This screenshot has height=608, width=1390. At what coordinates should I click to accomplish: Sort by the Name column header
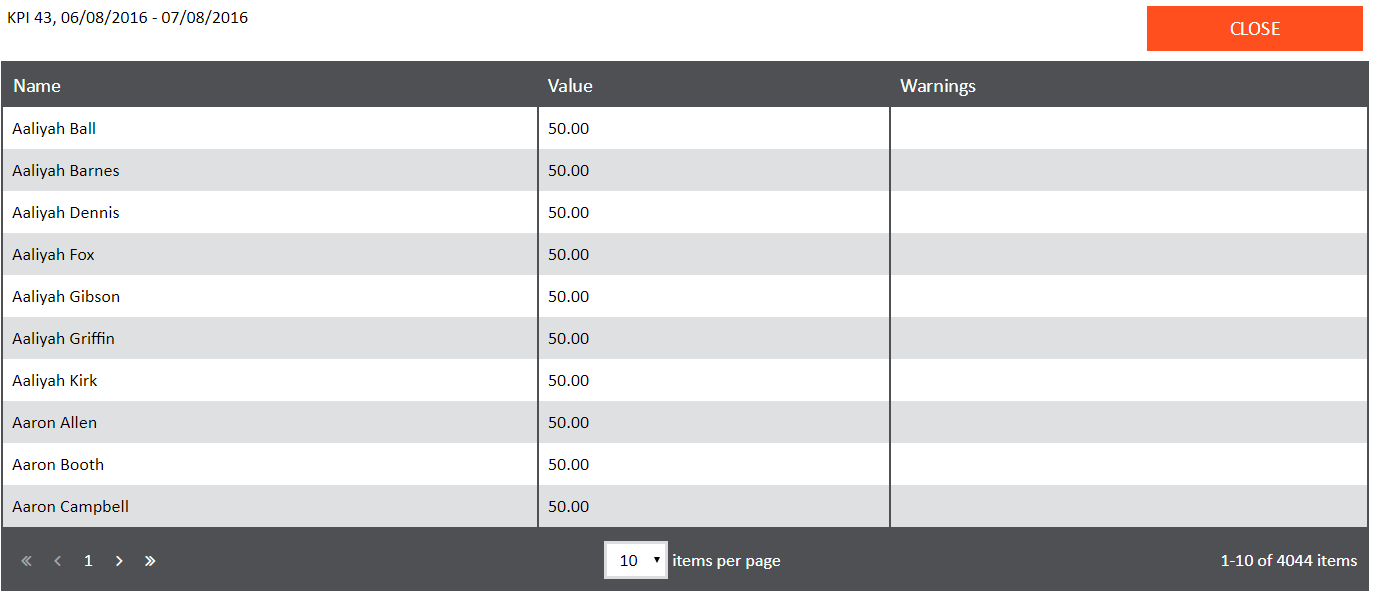point(37,86)
